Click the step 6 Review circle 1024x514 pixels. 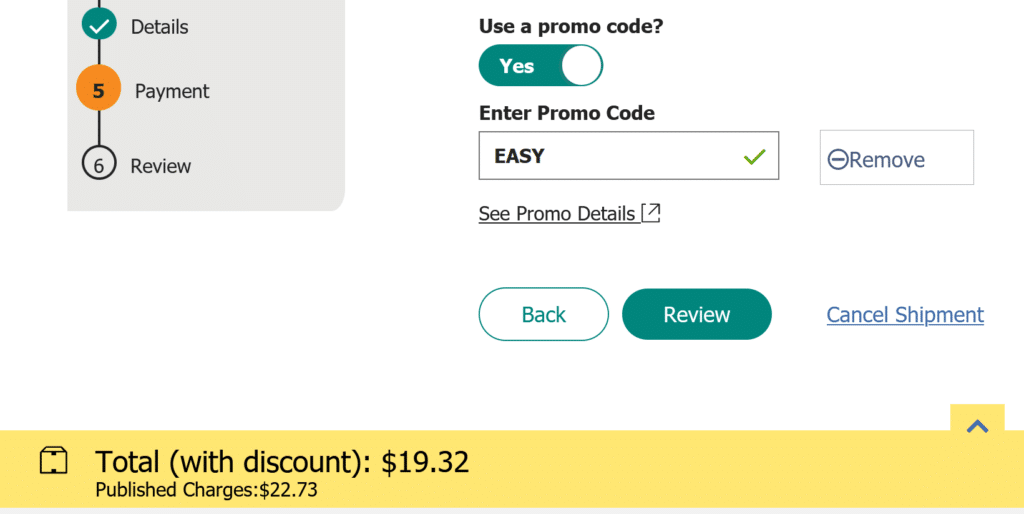[99, 163]
